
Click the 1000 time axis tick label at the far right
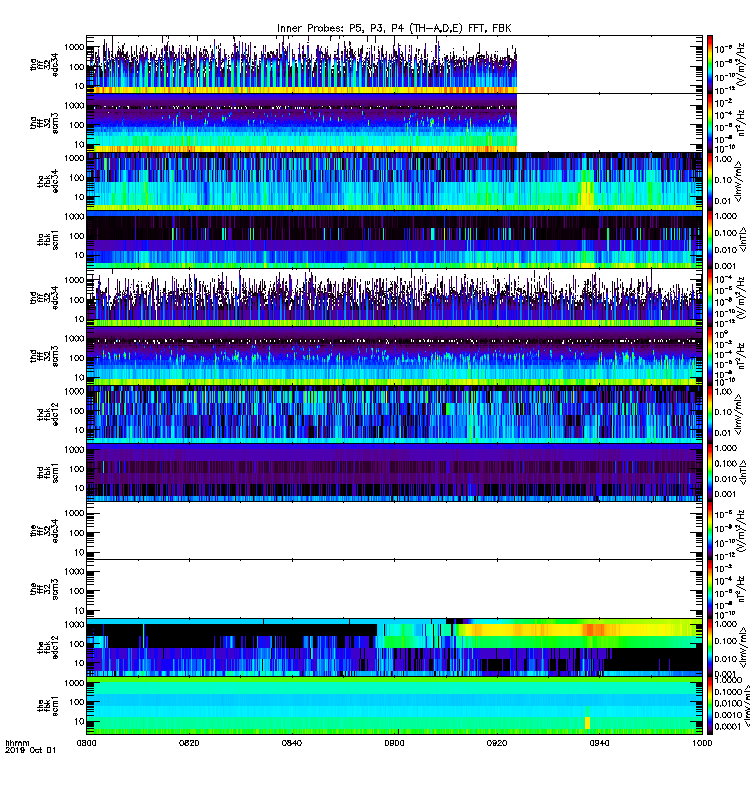point(702,743)
